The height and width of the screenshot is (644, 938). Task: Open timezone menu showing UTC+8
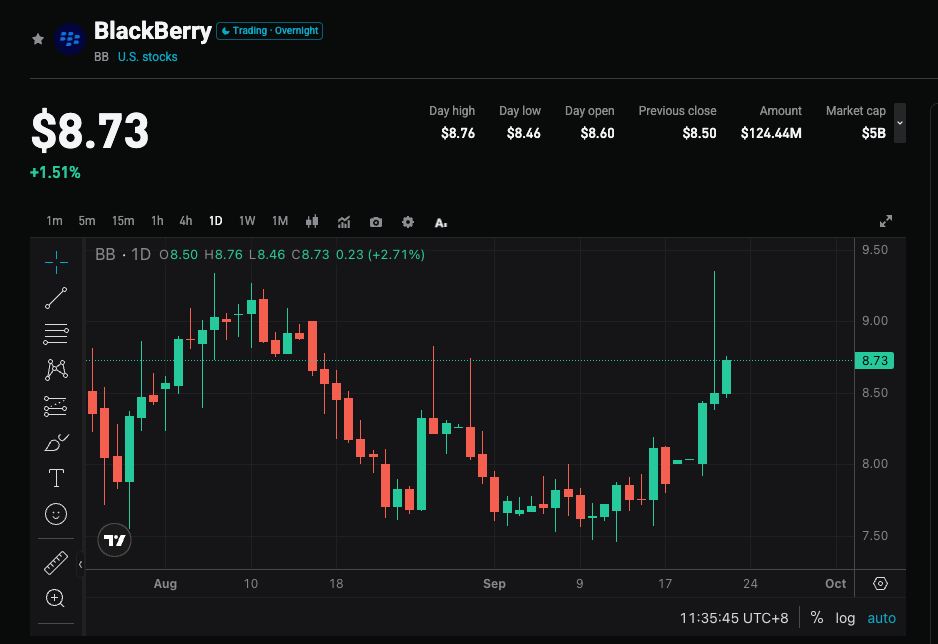pos(734,618)
